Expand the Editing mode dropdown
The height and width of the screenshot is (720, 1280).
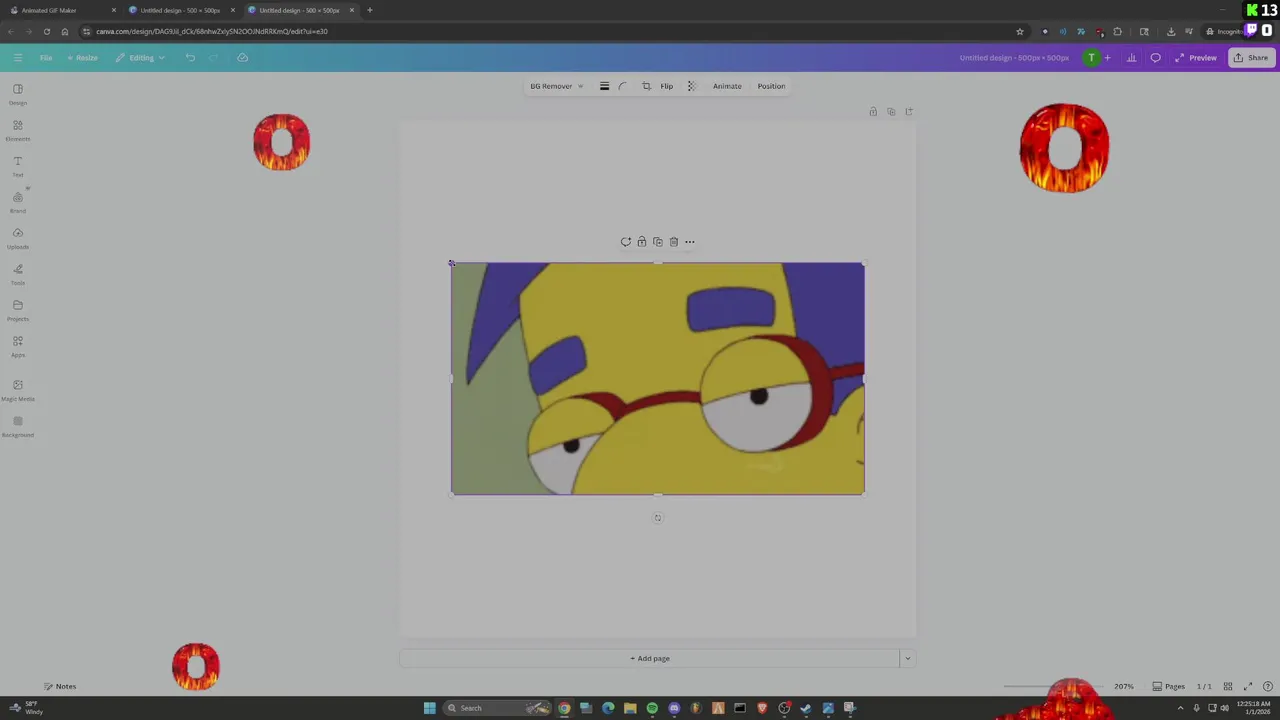coord(140,58)
